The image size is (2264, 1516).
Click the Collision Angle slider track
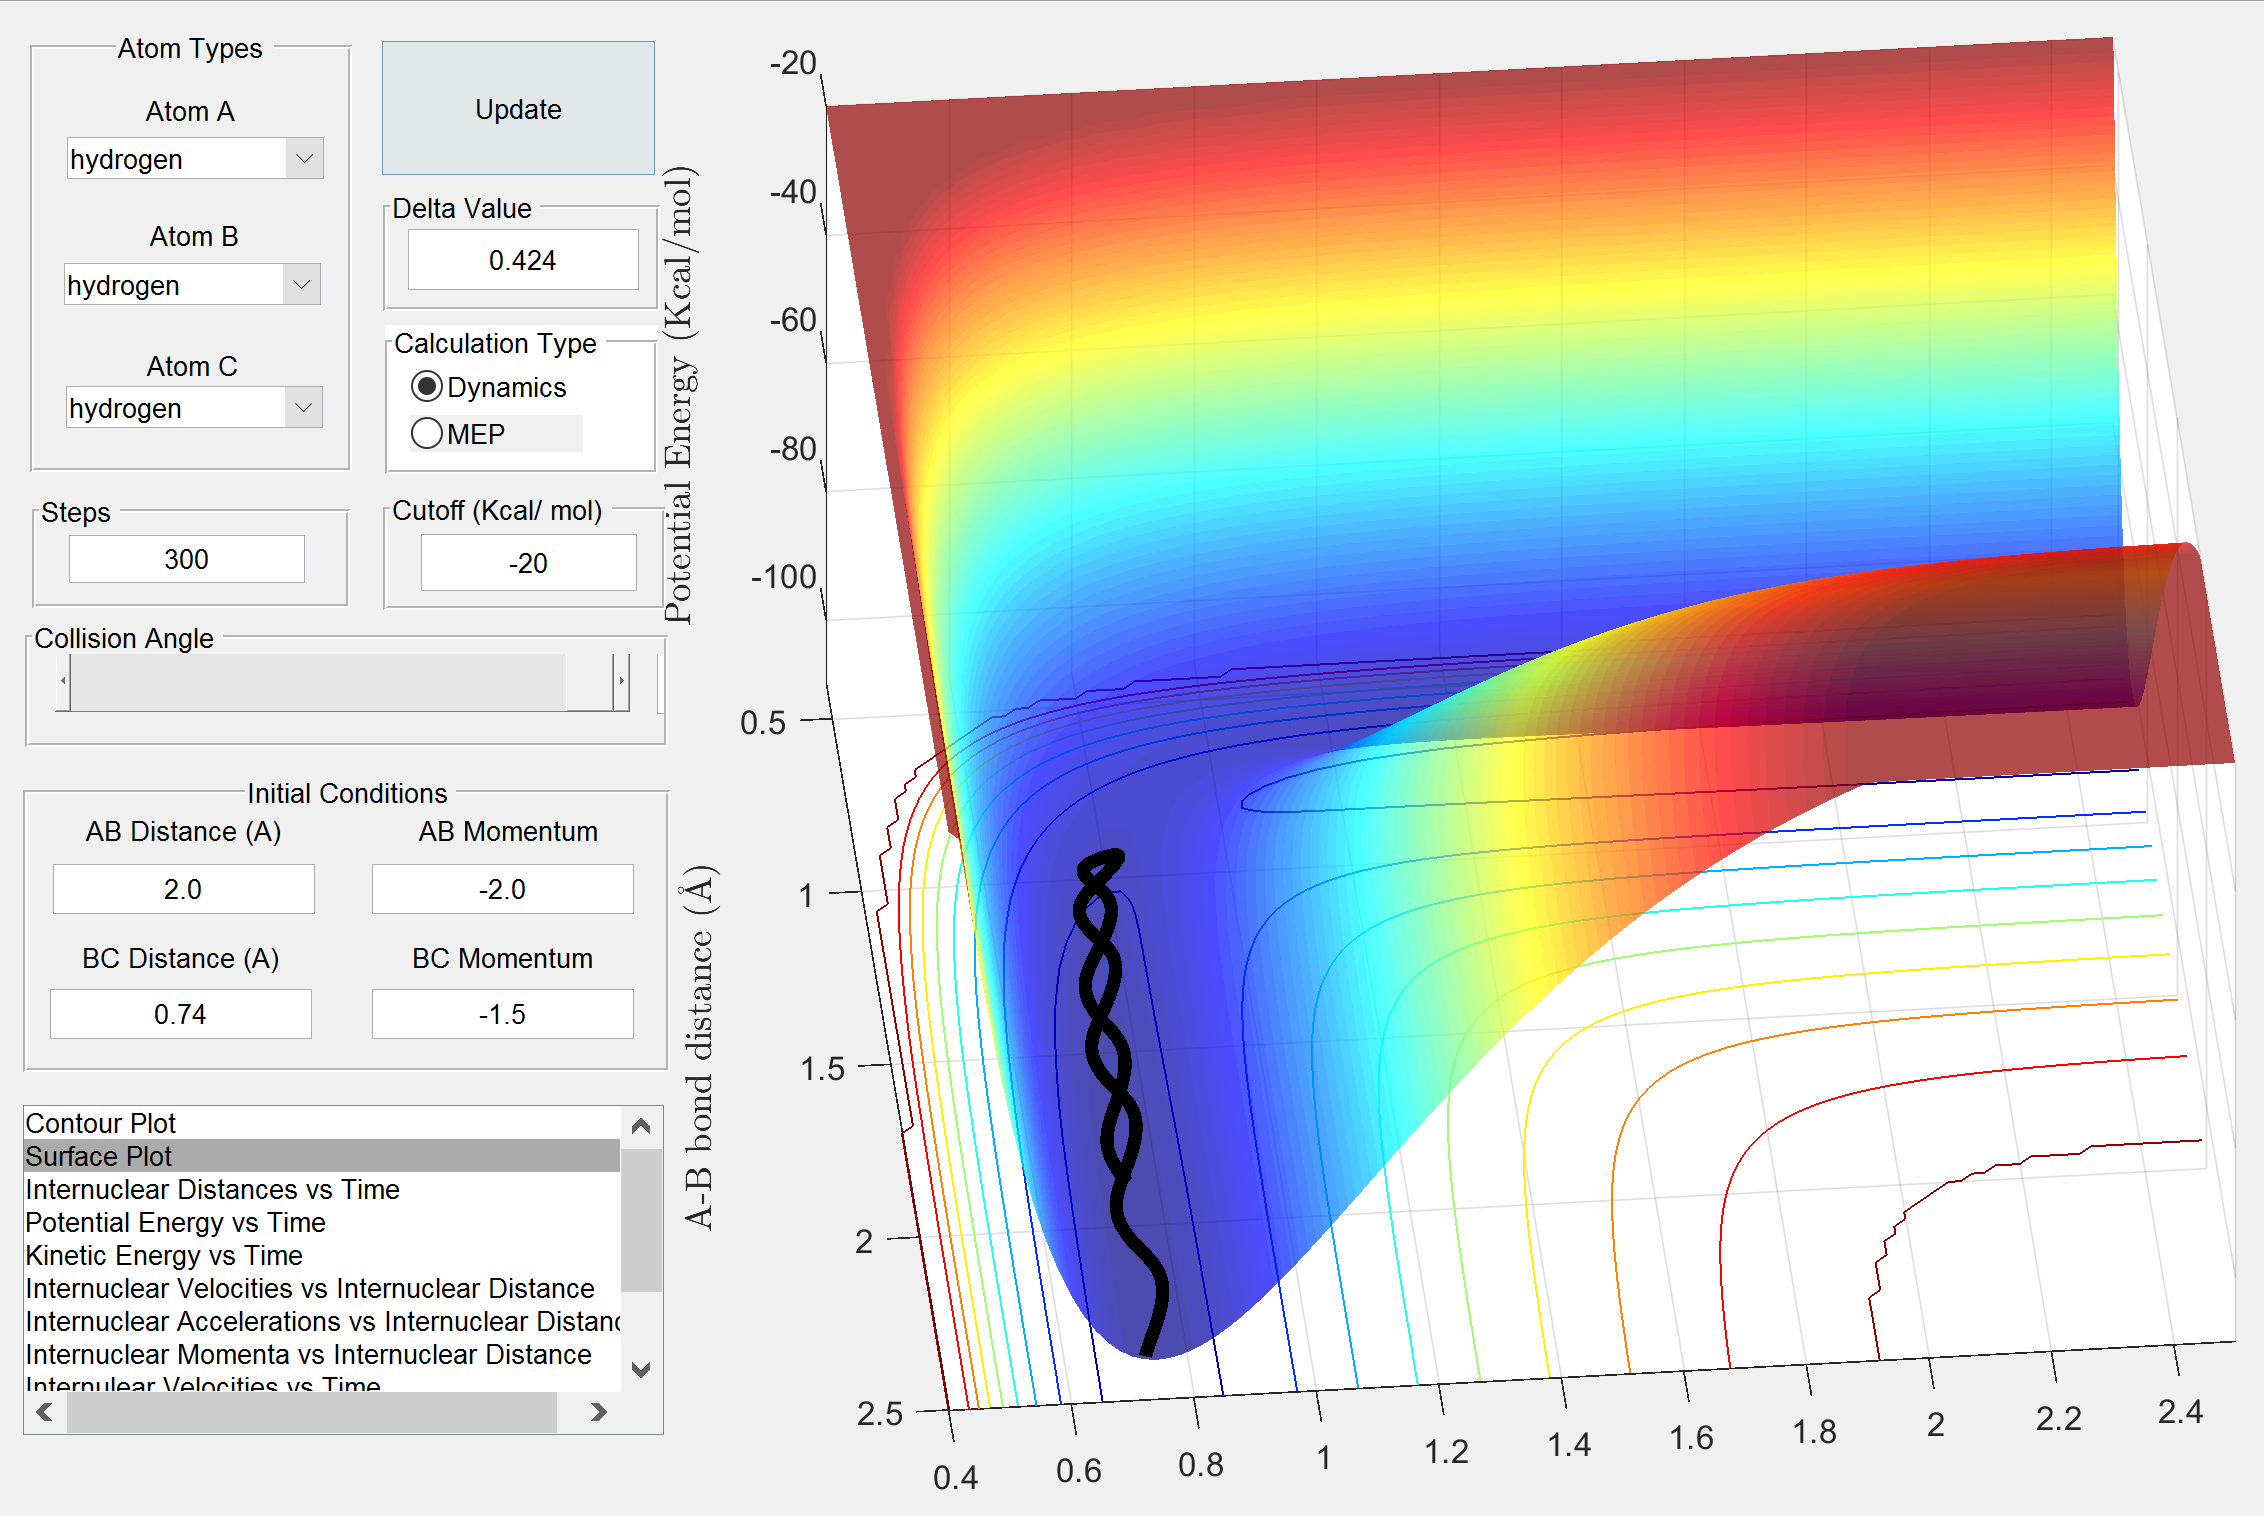320,681
